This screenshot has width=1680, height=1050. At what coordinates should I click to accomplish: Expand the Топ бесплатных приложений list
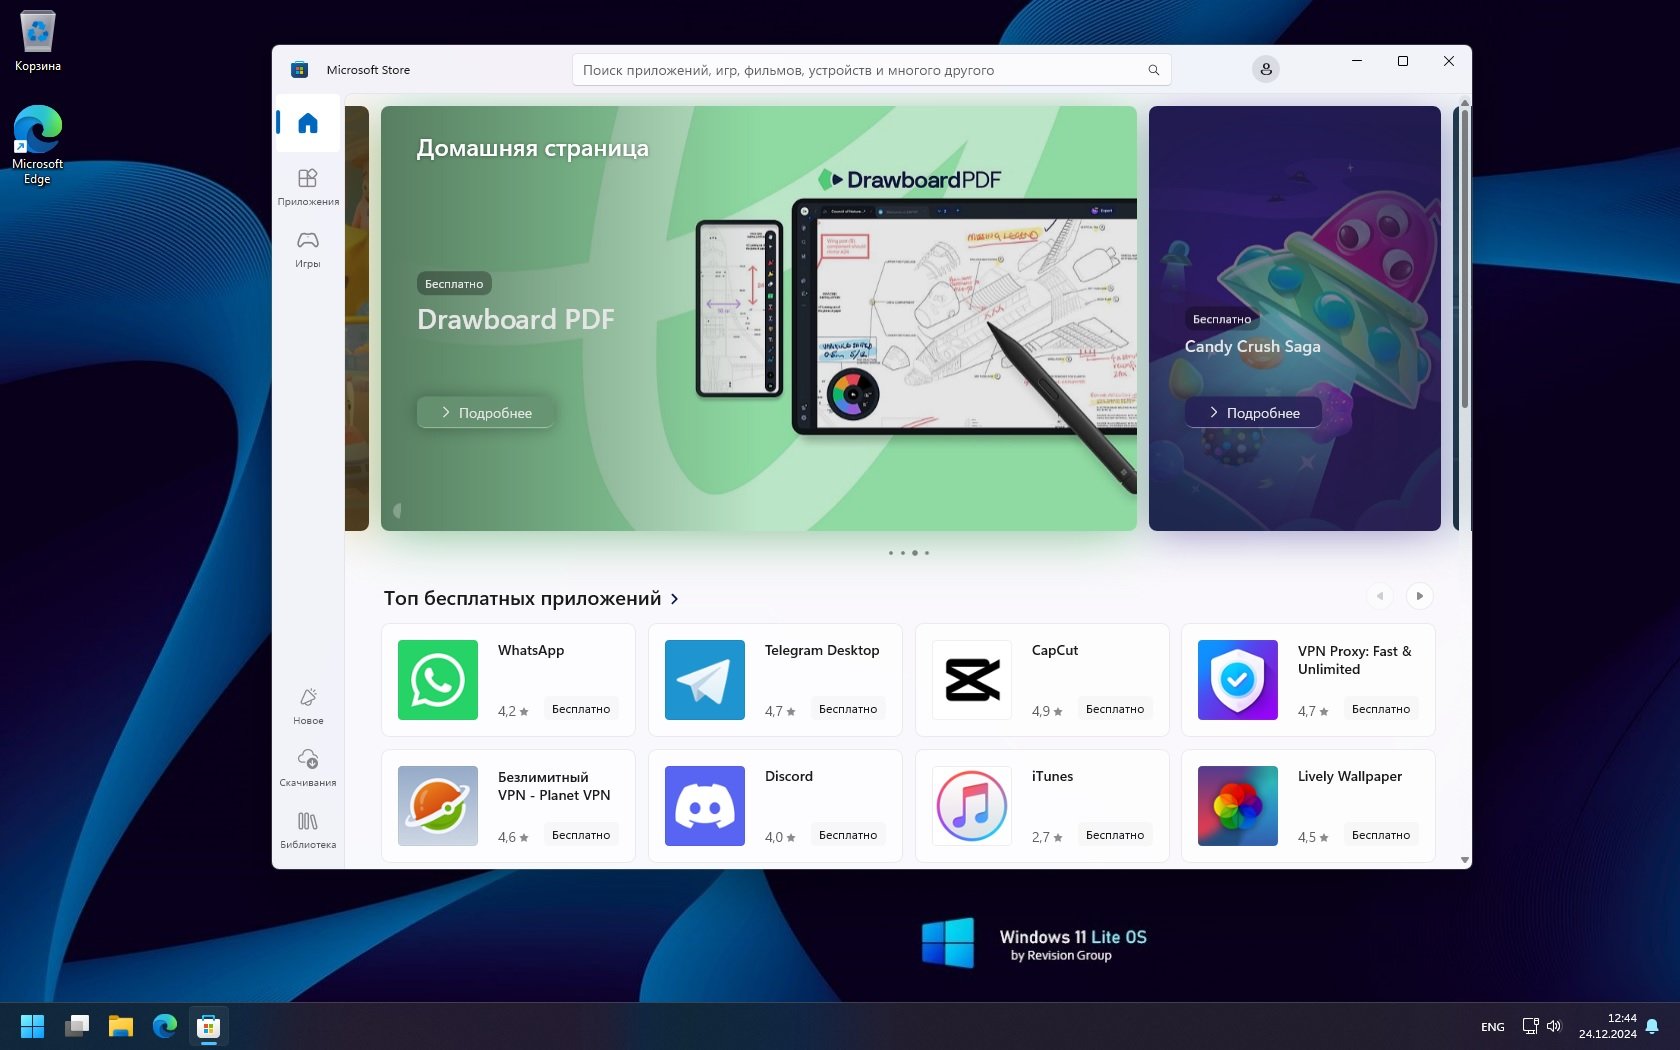[675, 599]
